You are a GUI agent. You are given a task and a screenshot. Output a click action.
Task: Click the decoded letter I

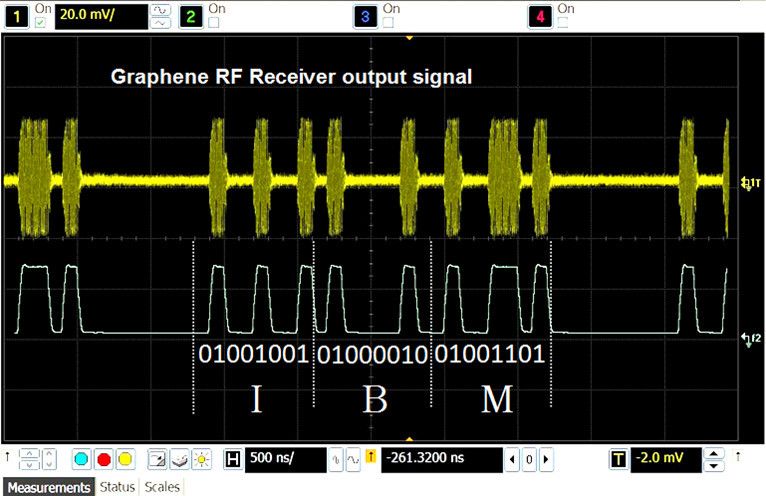point(256,399)
